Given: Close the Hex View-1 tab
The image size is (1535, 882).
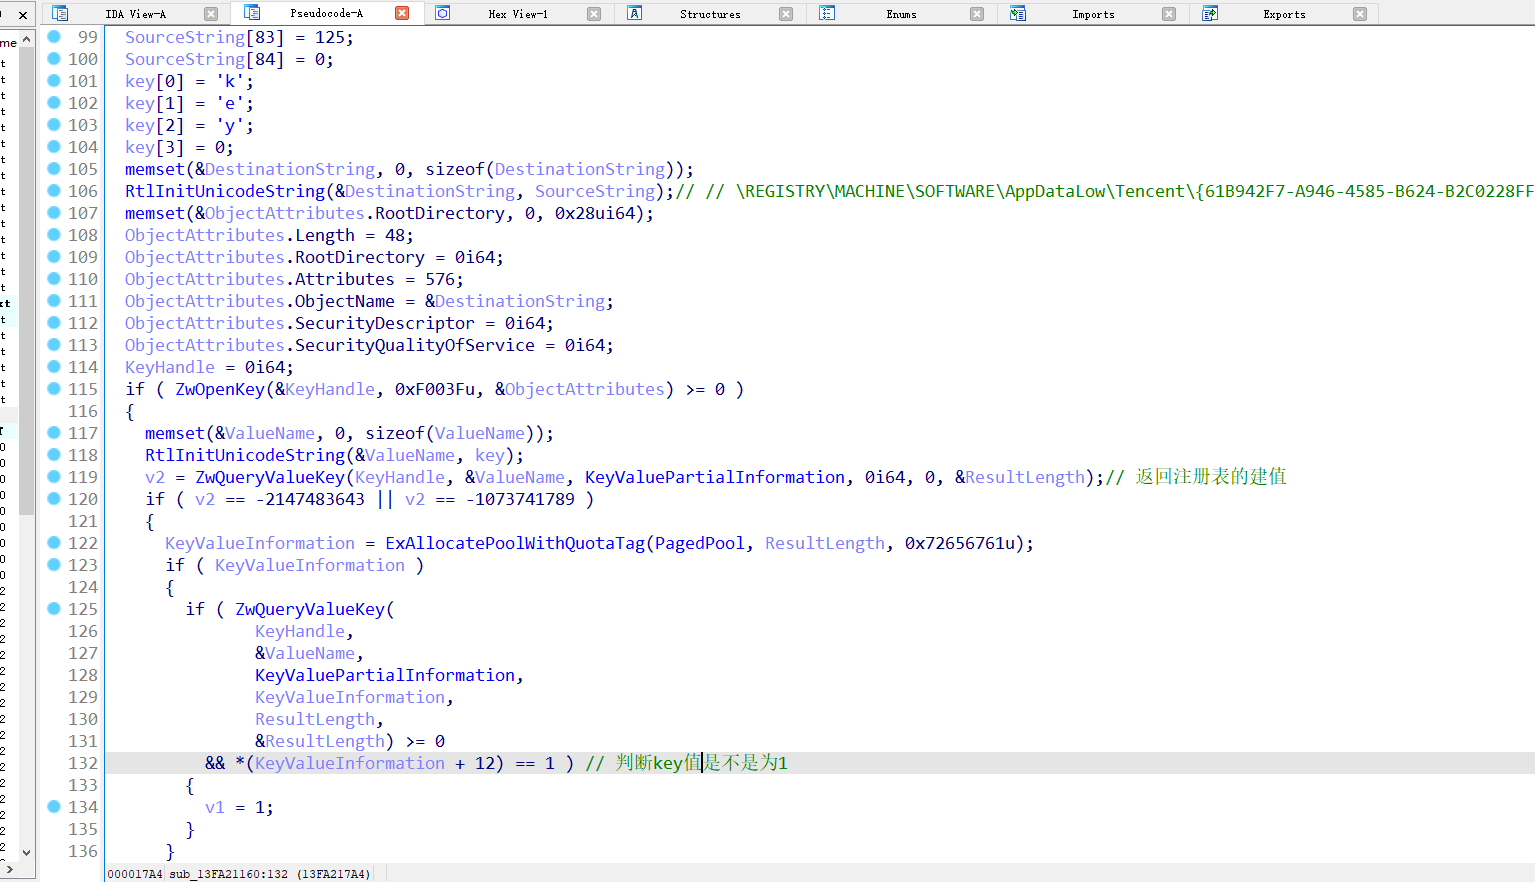Looking at the screenshot, I should pyautogui.click(x=594, y=14).
